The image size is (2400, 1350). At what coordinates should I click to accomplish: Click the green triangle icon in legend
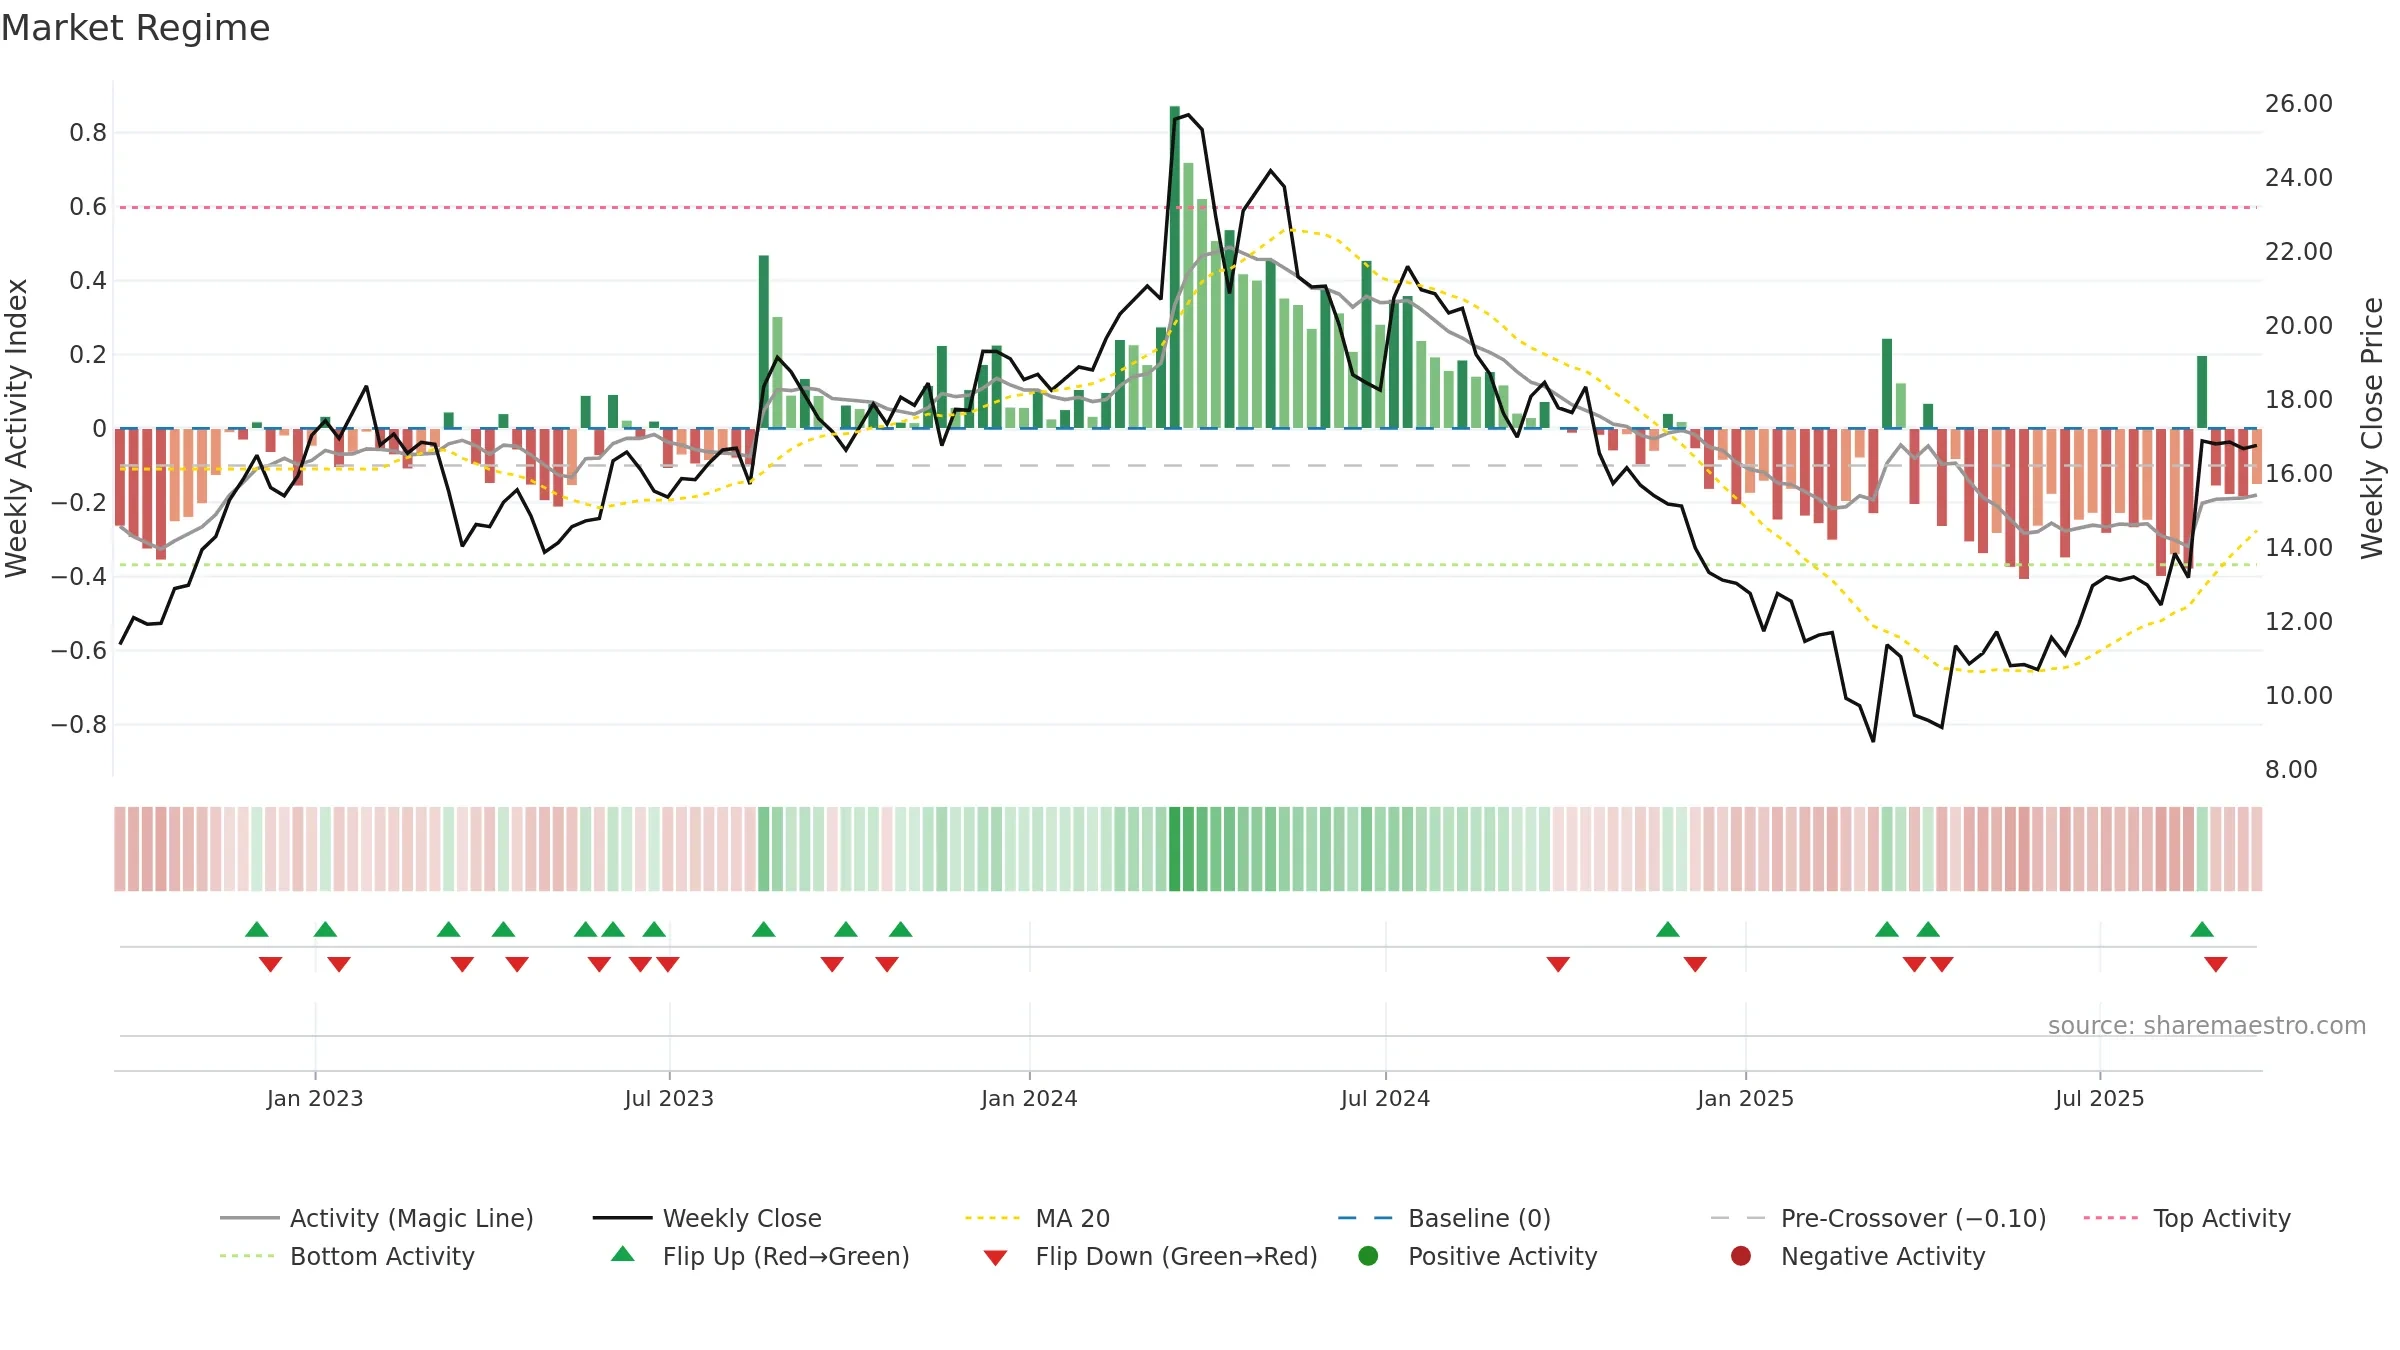click(623, 1254)
